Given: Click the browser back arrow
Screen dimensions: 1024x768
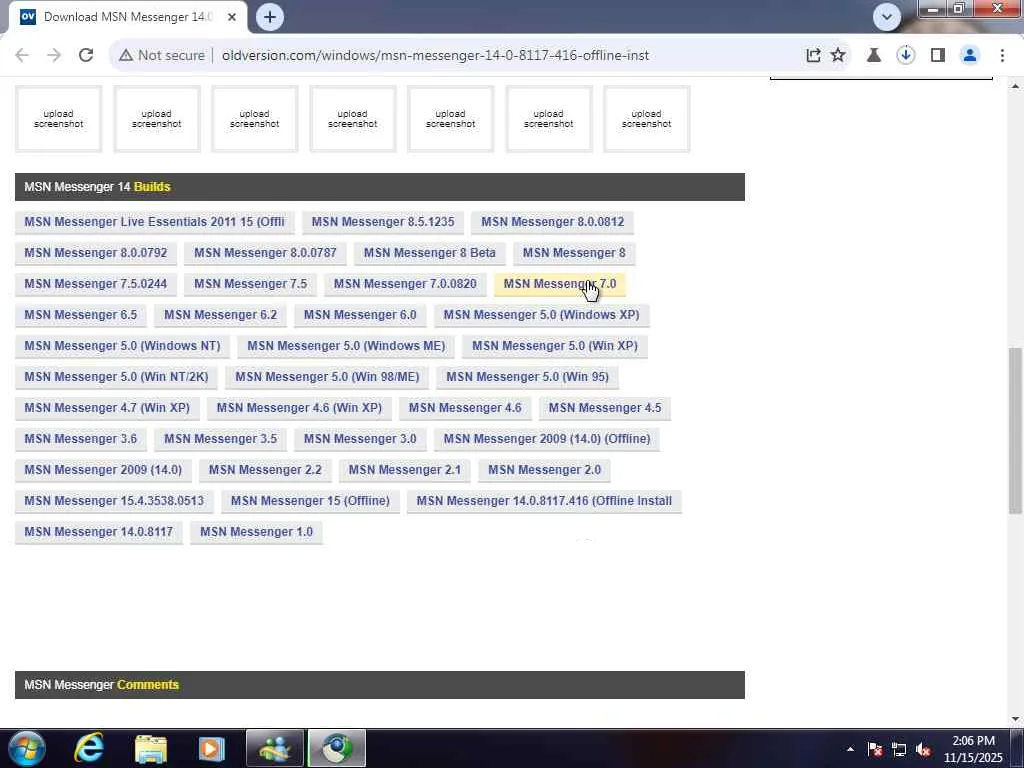Looking at the screenshot, I should (x=22, y=56).
